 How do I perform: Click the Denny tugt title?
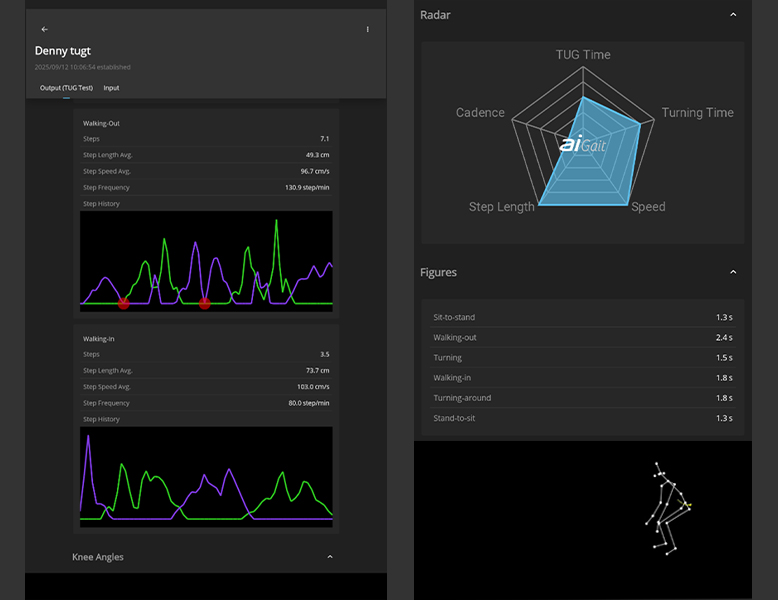63,51
